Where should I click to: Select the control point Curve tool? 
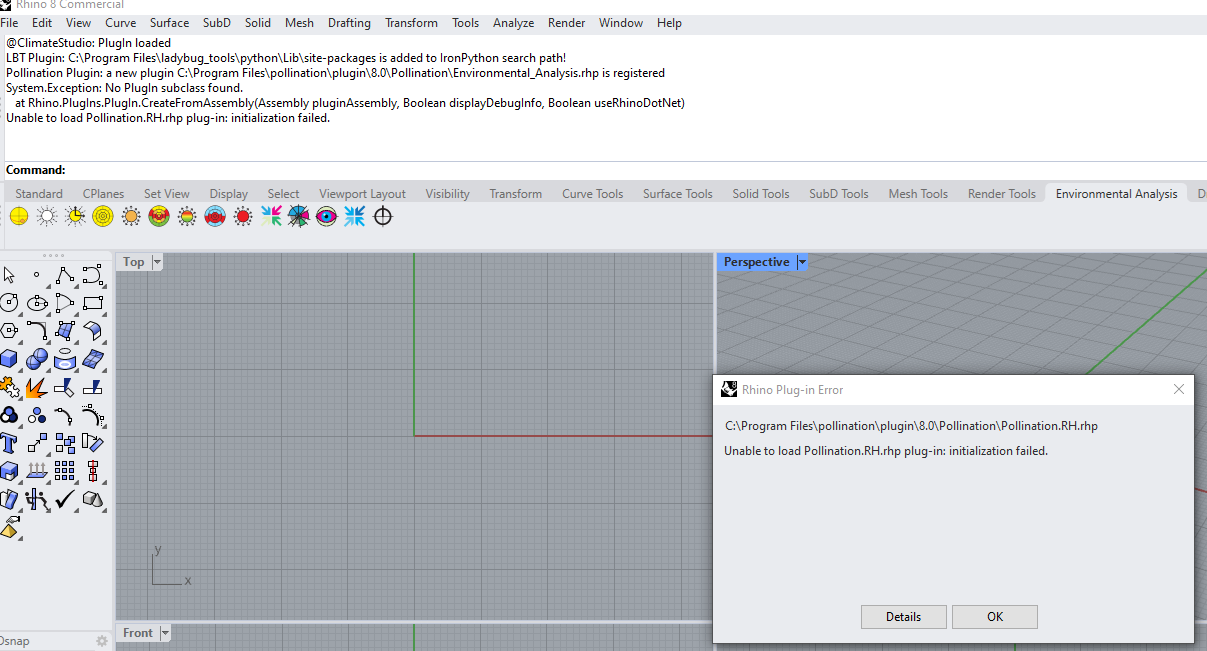pos(93,275)
